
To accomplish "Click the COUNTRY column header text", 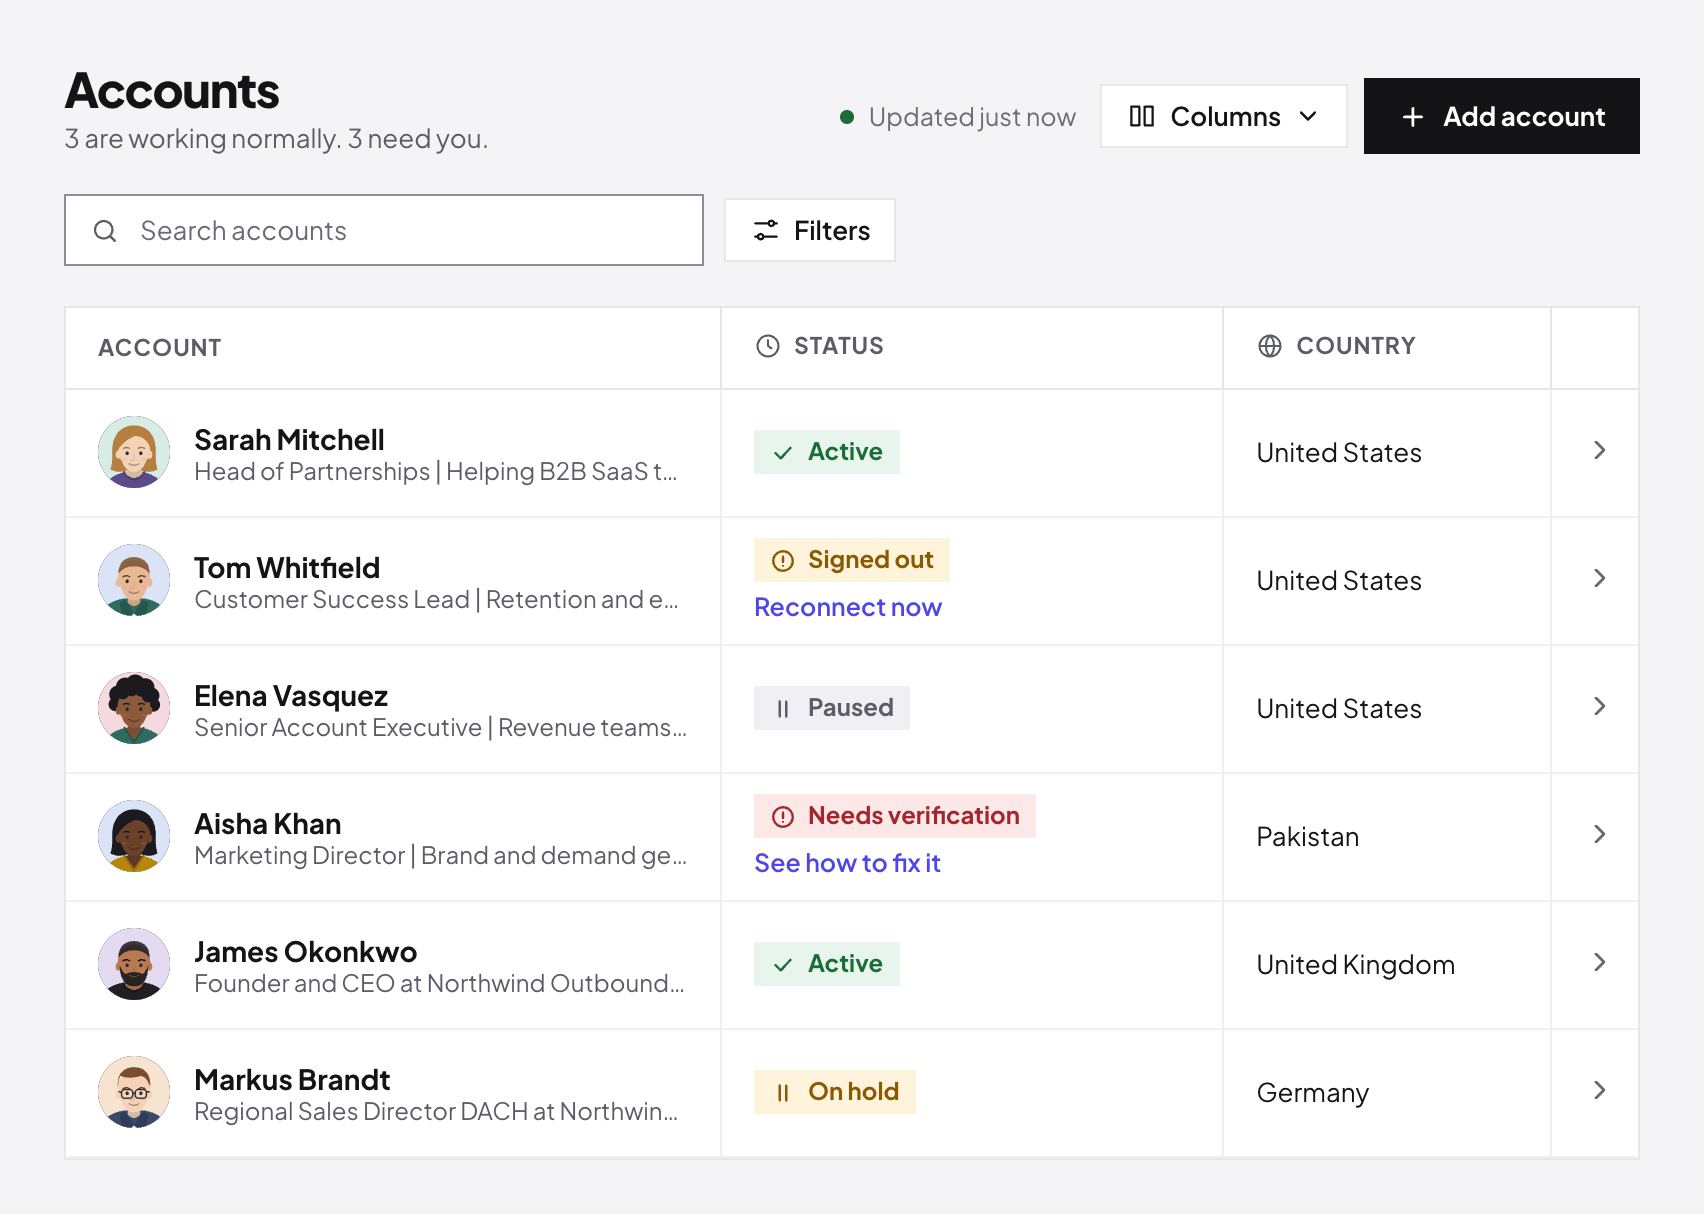I will click(x=1356, y=346).
